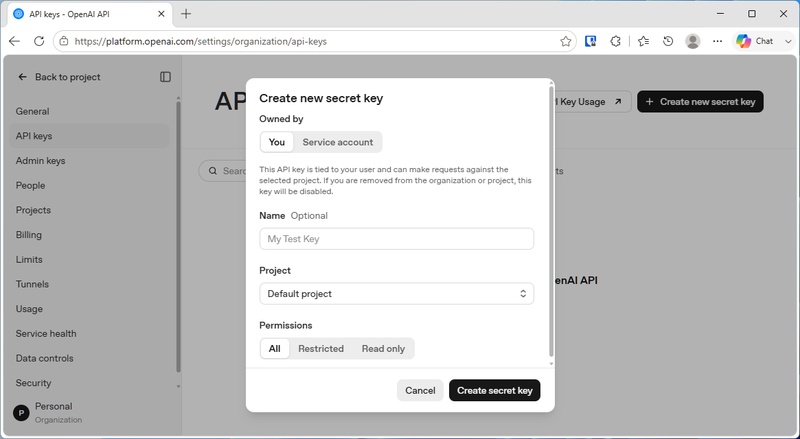Bookmark page with the star icon
The image size is (800, 439).
pyautogui.click(x=565, y=41)
